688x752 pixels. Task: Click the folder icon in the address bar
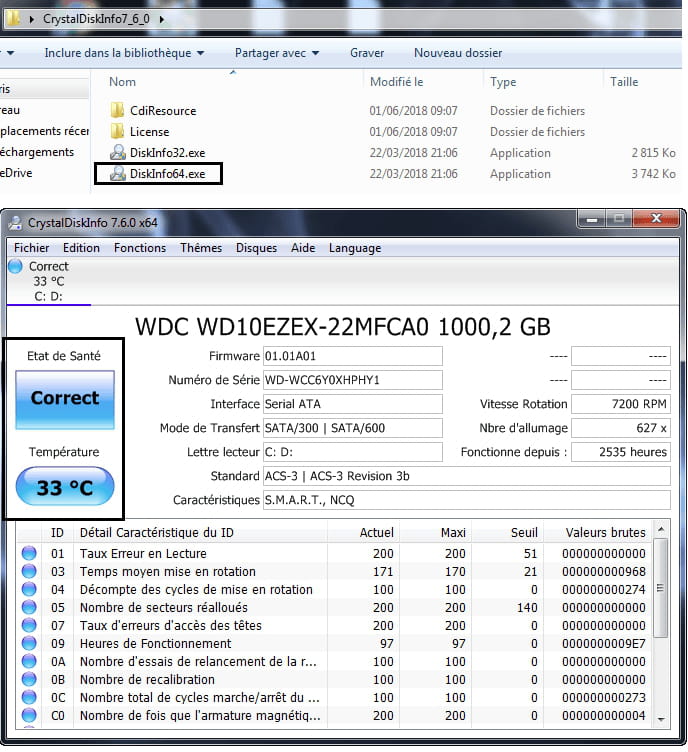coord(13,19)
